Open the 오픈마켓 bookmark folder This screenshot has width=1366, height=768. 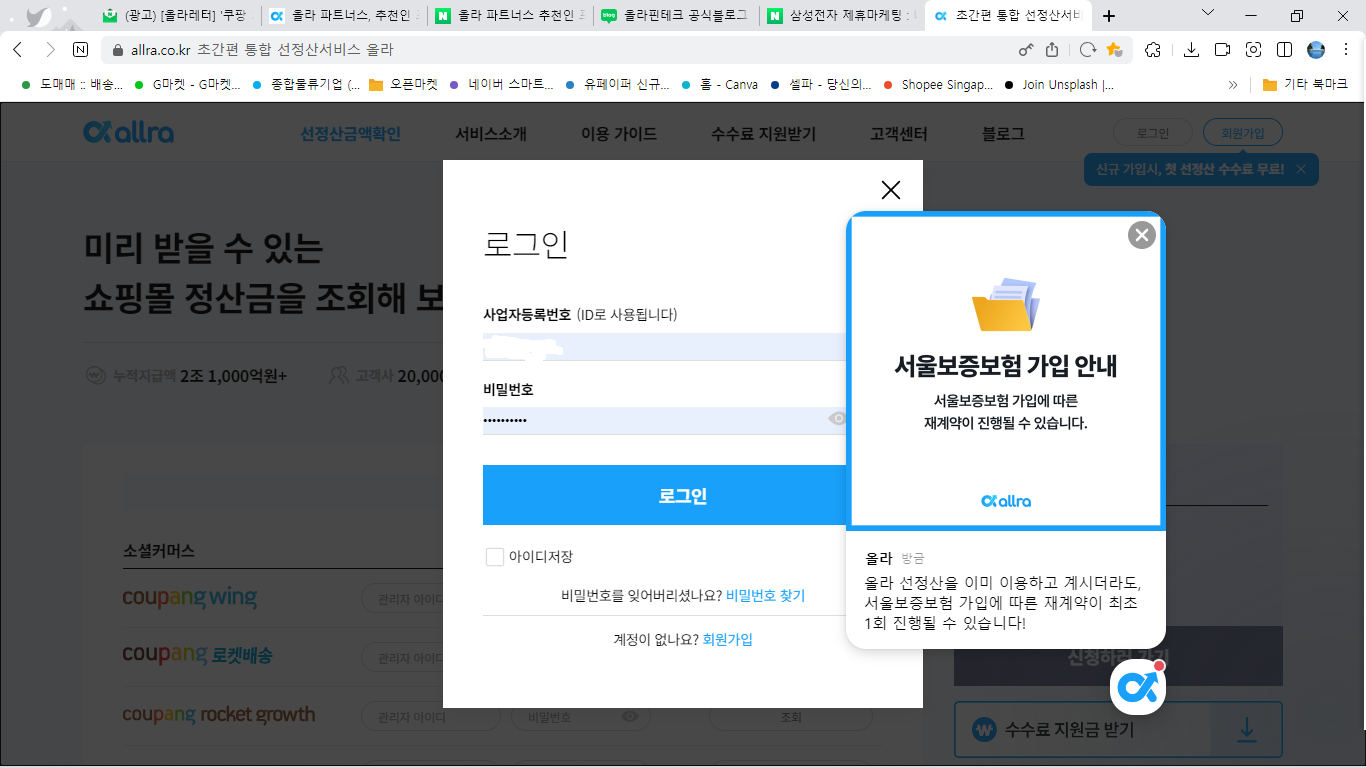[404, 85]
